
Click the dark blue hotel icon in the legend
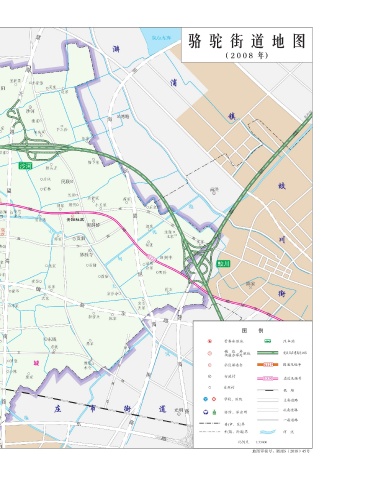[x=206, y=412]
